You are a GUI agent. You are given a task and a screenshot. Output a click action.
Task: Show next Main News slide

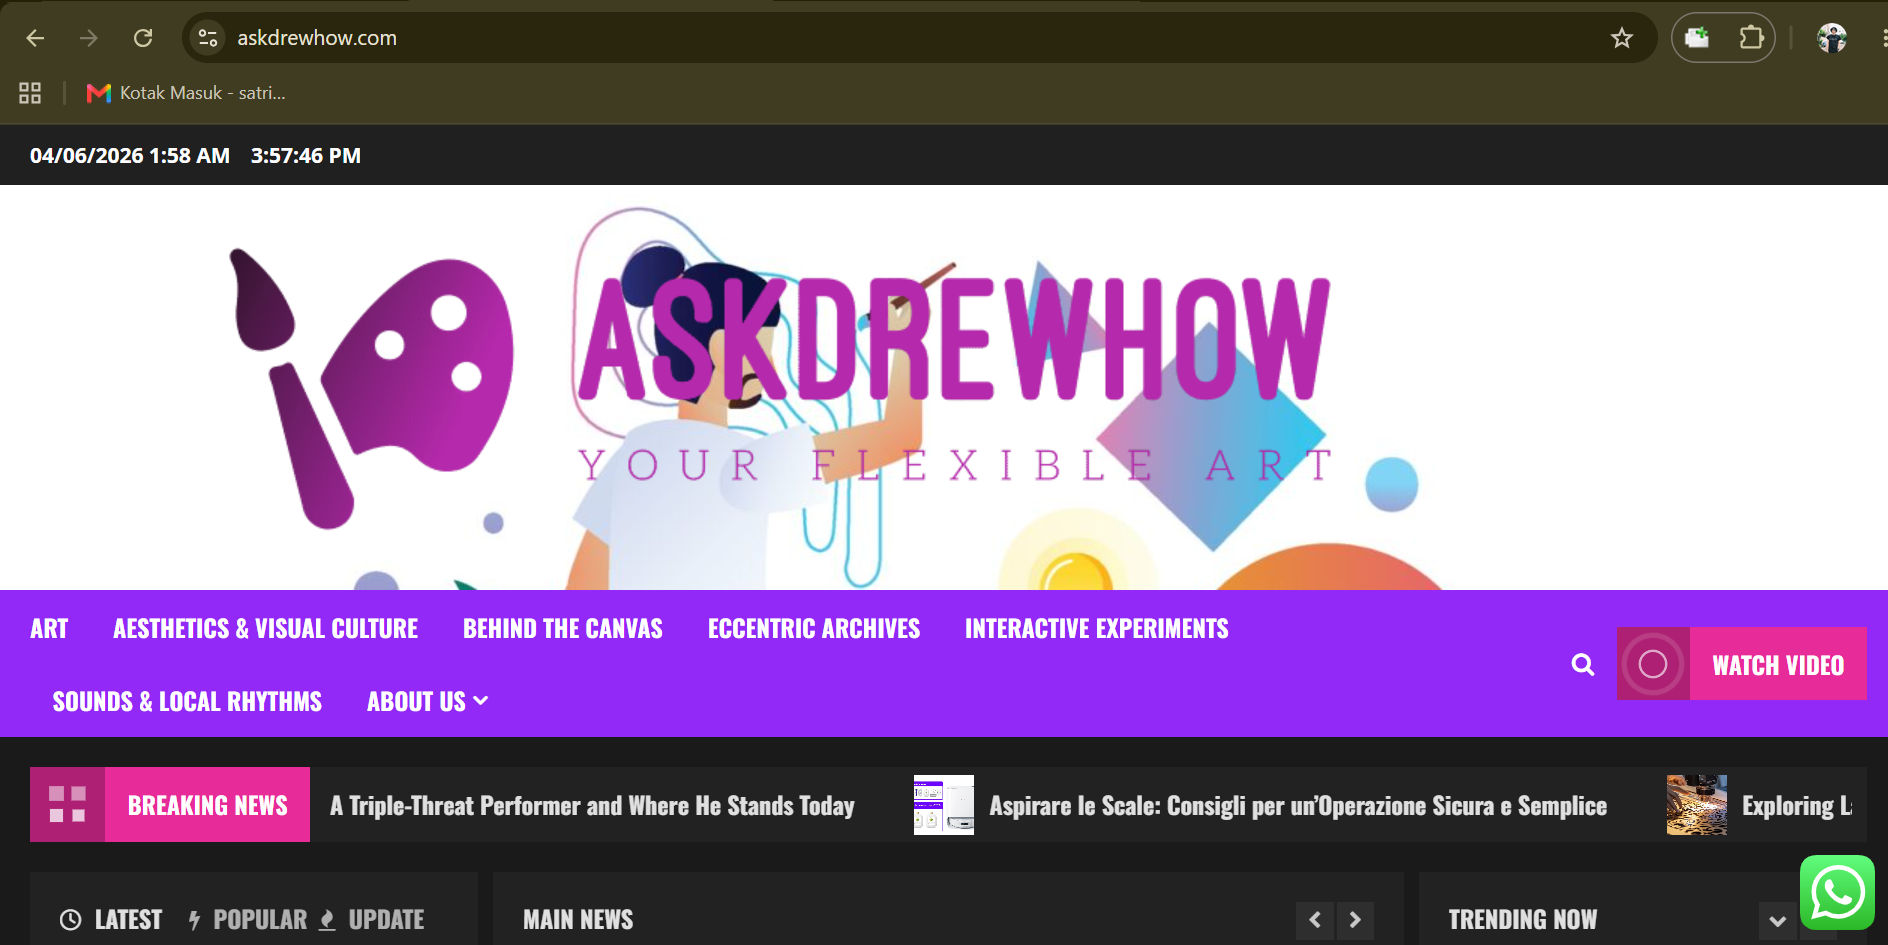(x=1355, y=920)
